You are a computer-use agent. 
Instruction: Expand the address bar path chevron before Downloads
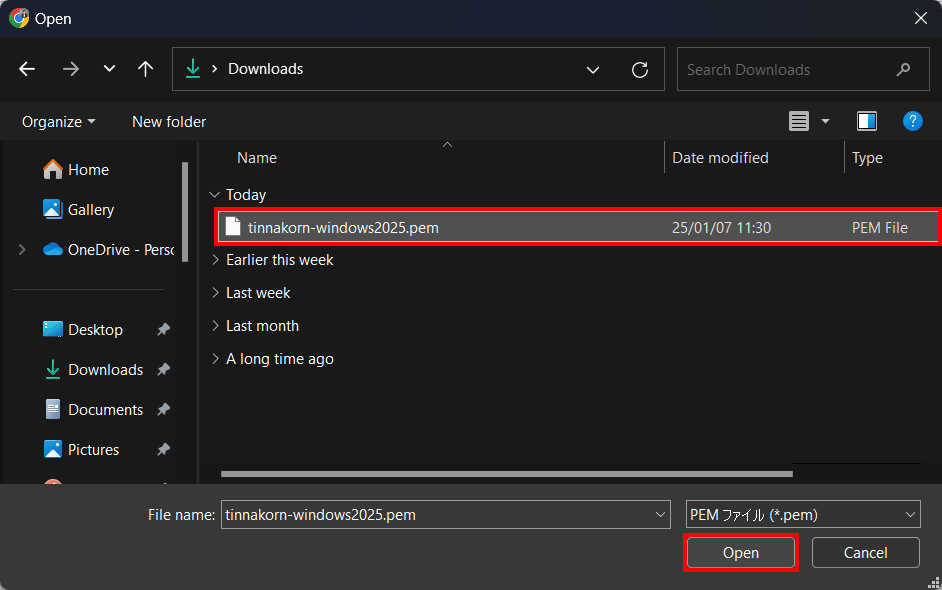point(214,69)
